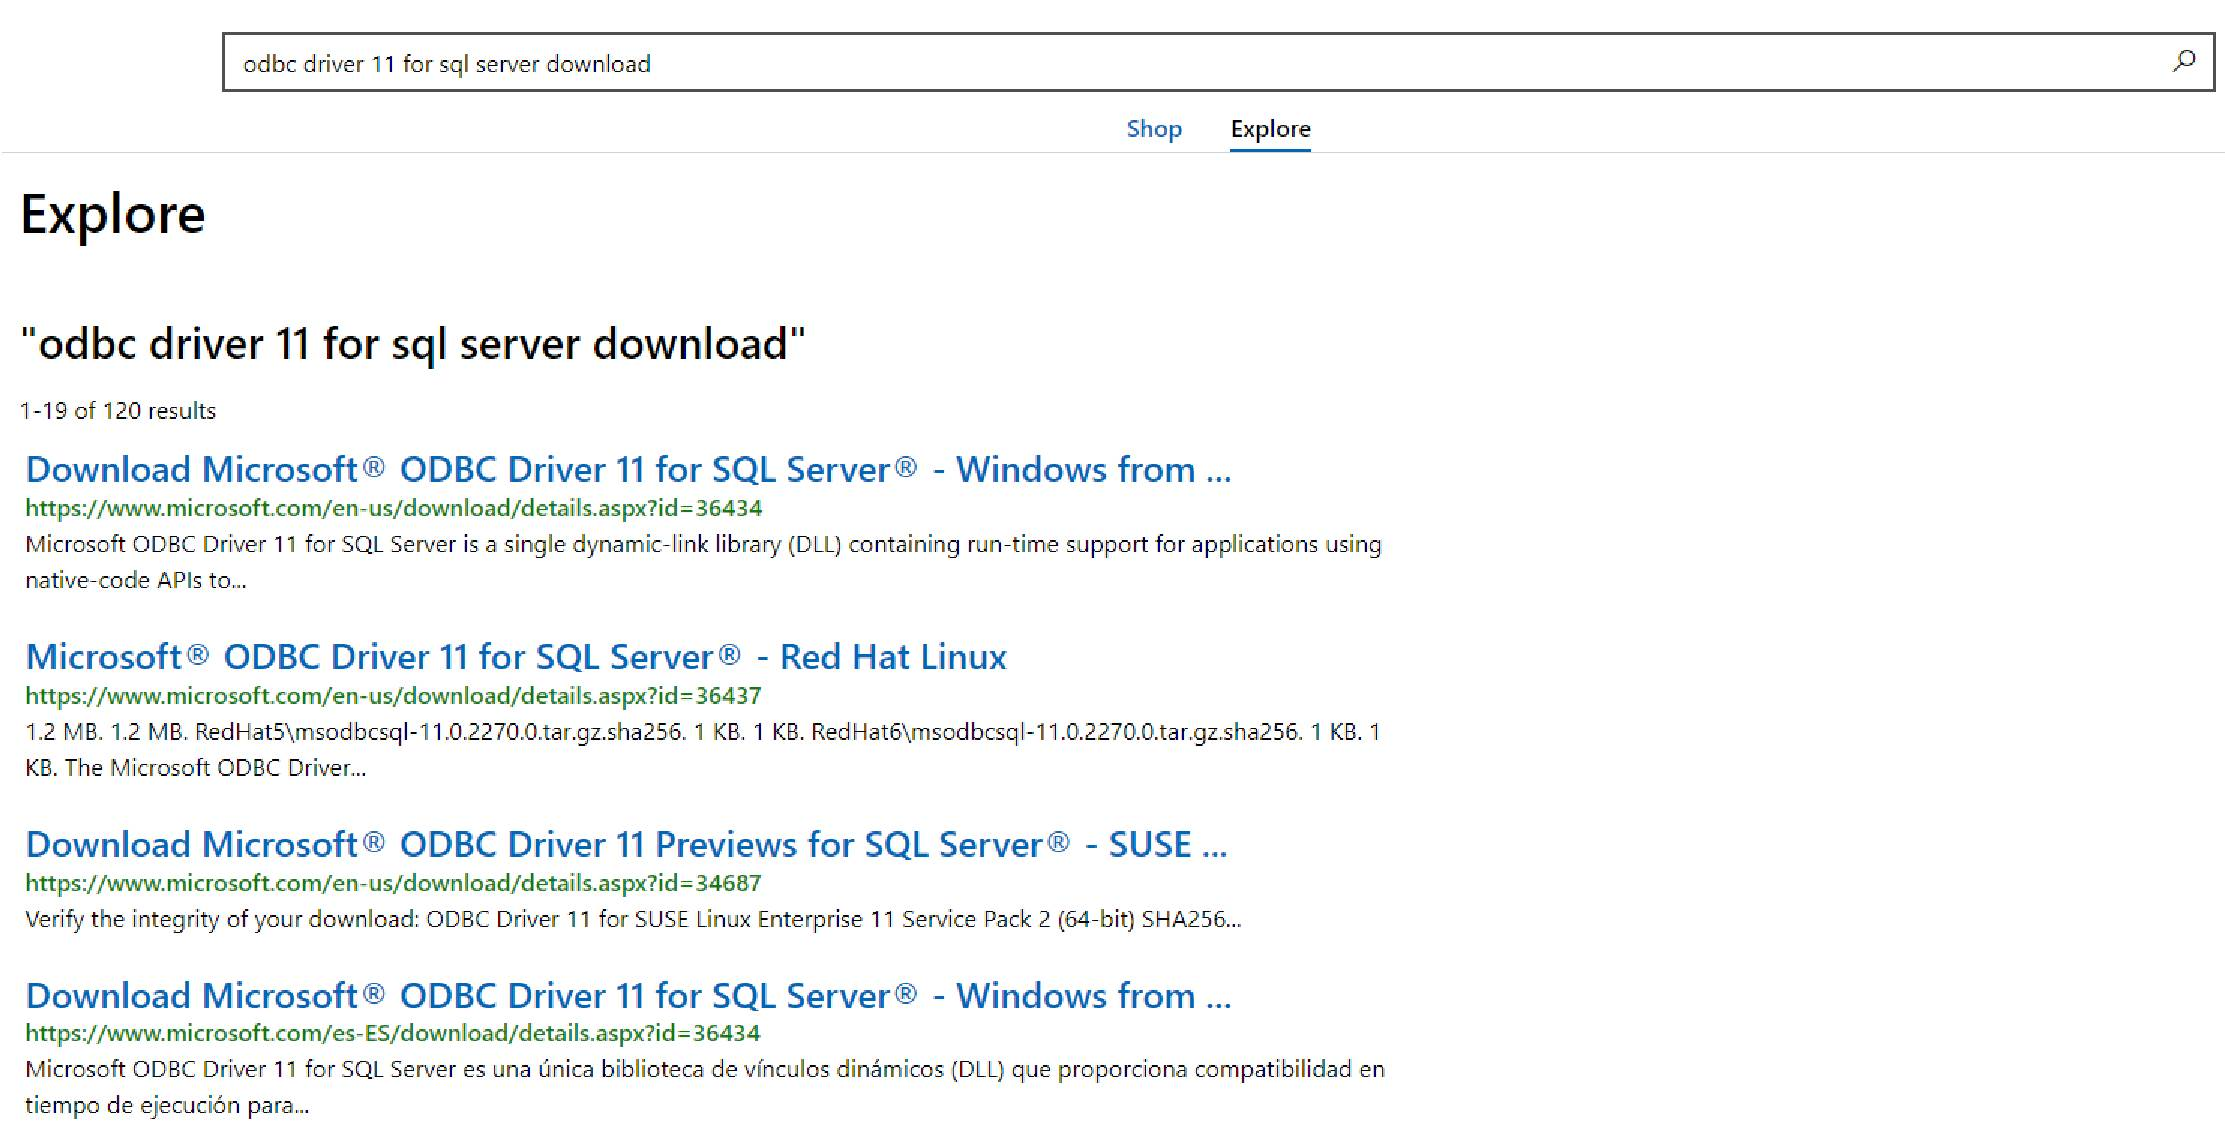Click the Red Hat result's file size snippet
The image size is (2225, 1143).
click(x=703, y=731)
